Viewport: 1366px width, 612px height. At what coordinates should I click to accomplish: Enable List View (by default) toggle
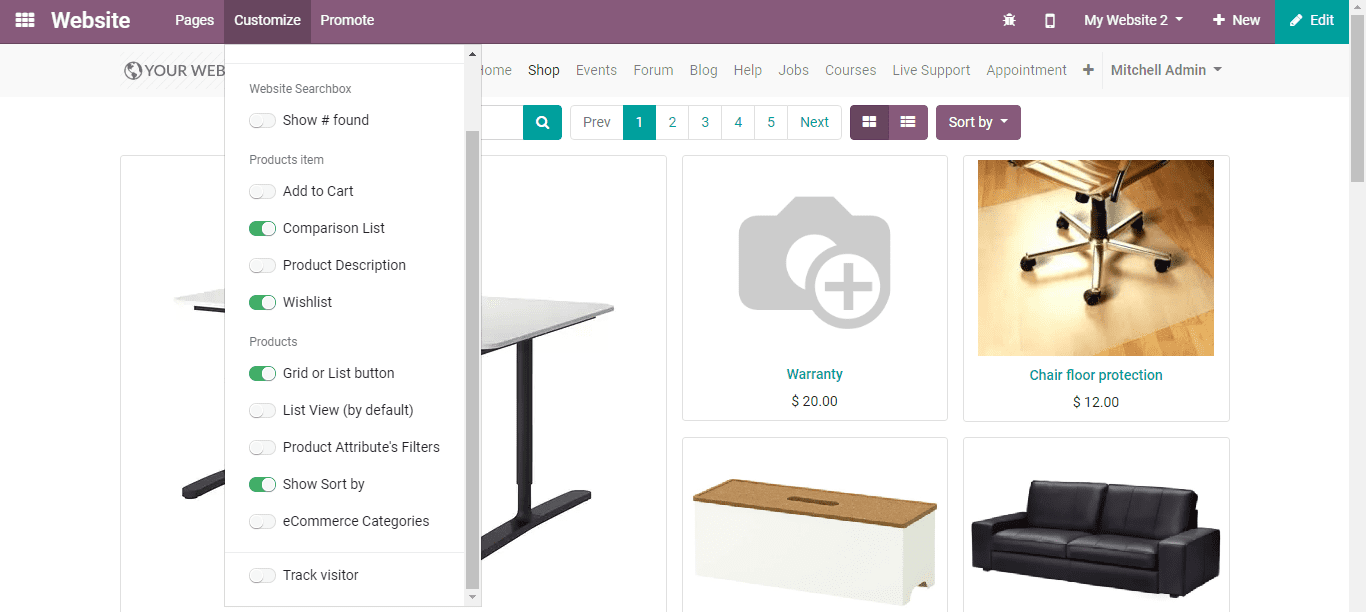tap(262, 410)
